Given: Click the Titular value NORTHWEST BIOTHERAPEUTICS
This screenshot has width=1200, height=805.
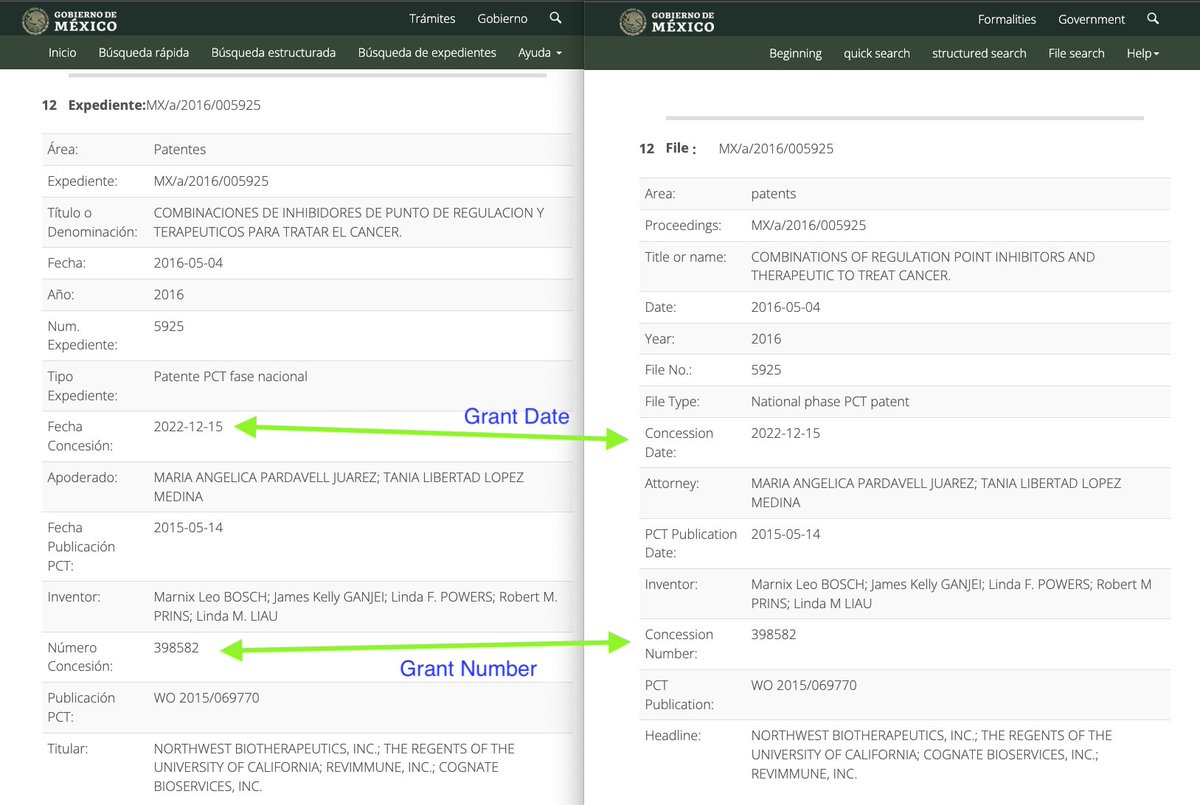Looking at the screenshot, I should (335, 767).
